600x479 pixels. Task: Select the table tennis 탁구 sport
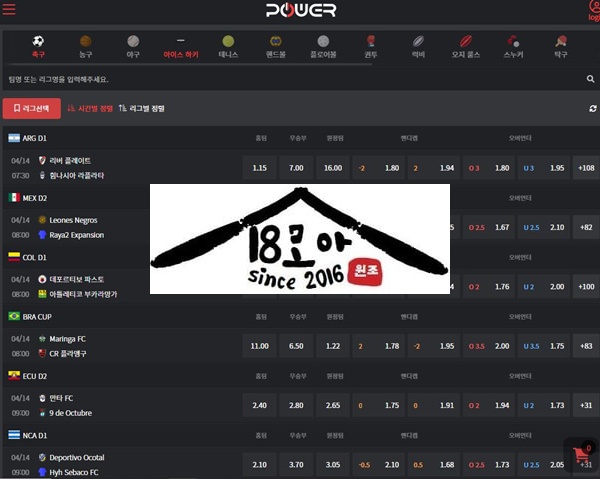(561, 47)
